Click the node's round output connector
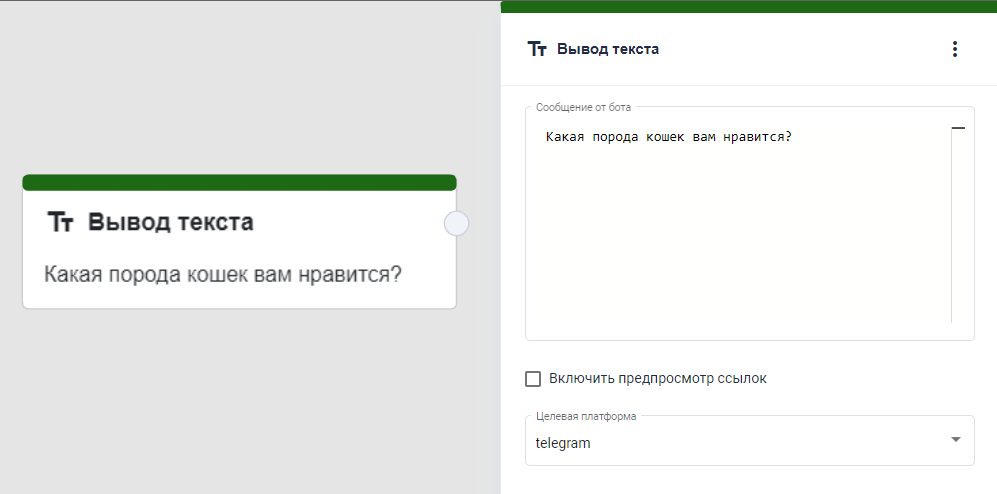Screen dimensions: 997x494 tap(456, 224)
